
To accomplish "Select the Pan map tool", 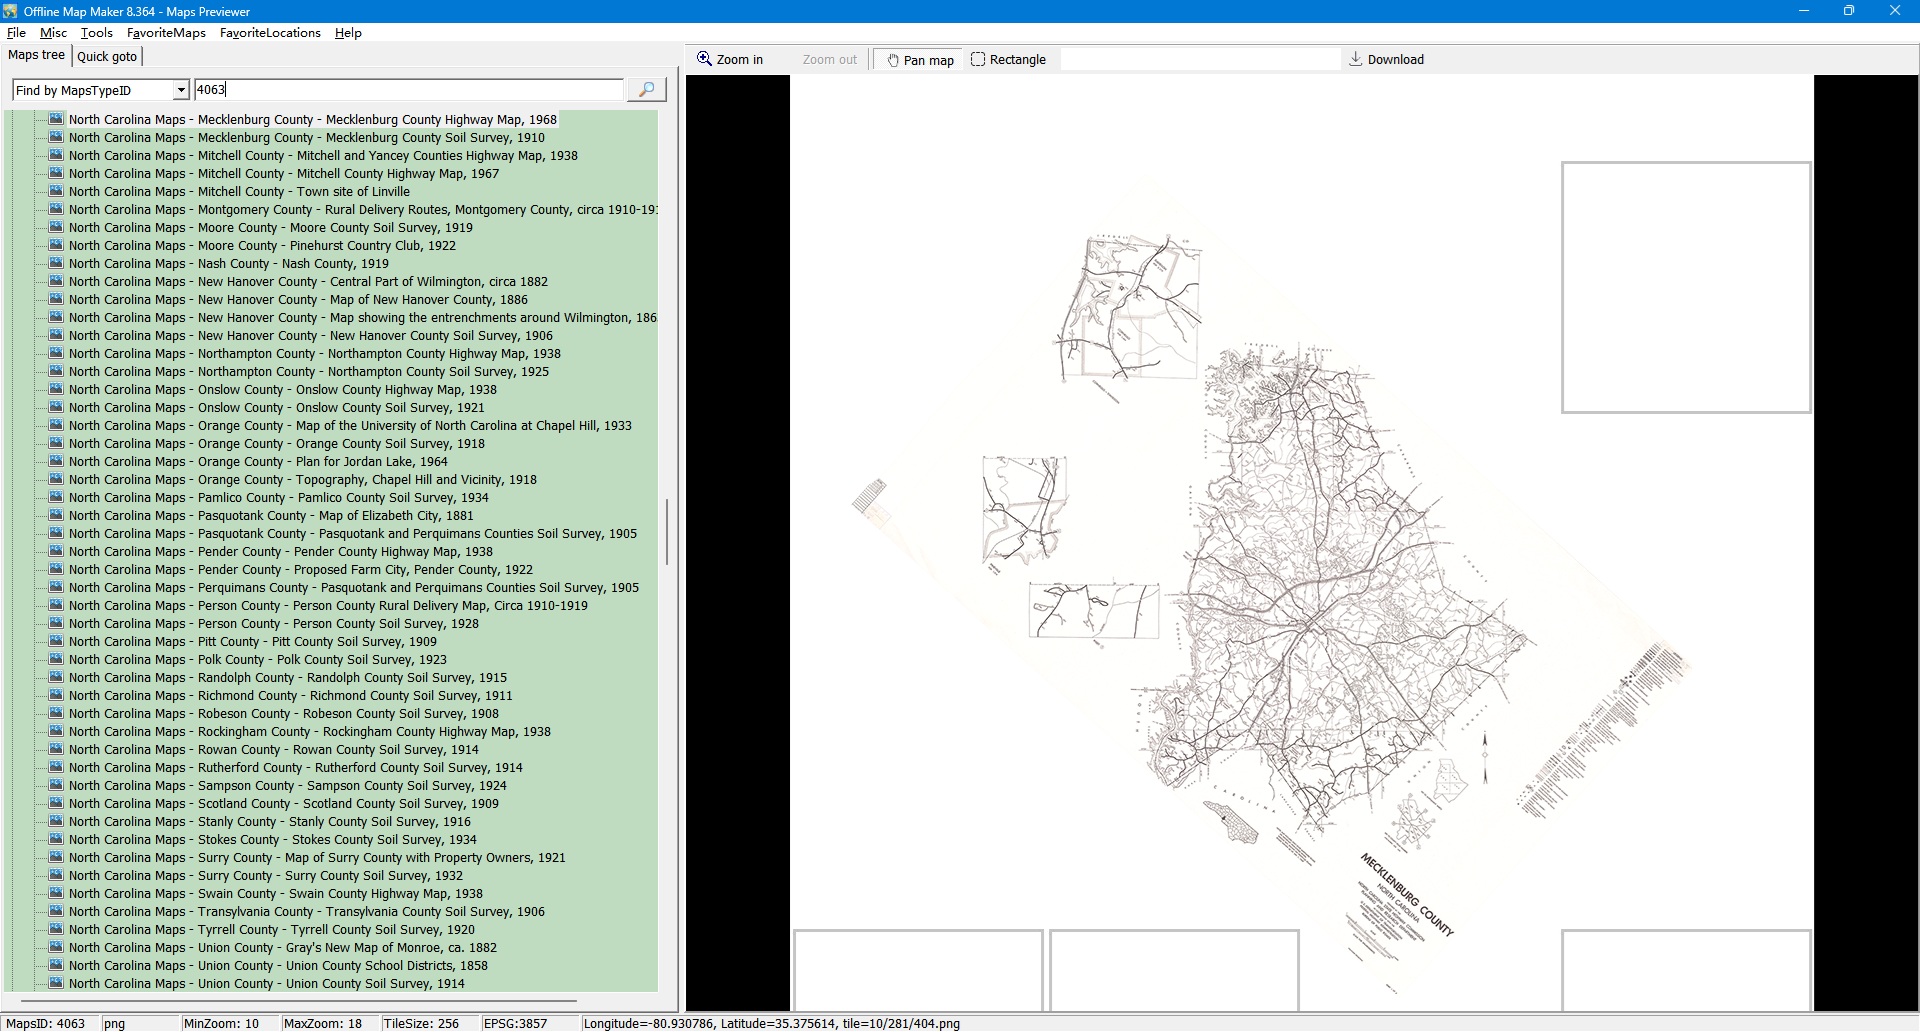I will [x=919, y=60].
